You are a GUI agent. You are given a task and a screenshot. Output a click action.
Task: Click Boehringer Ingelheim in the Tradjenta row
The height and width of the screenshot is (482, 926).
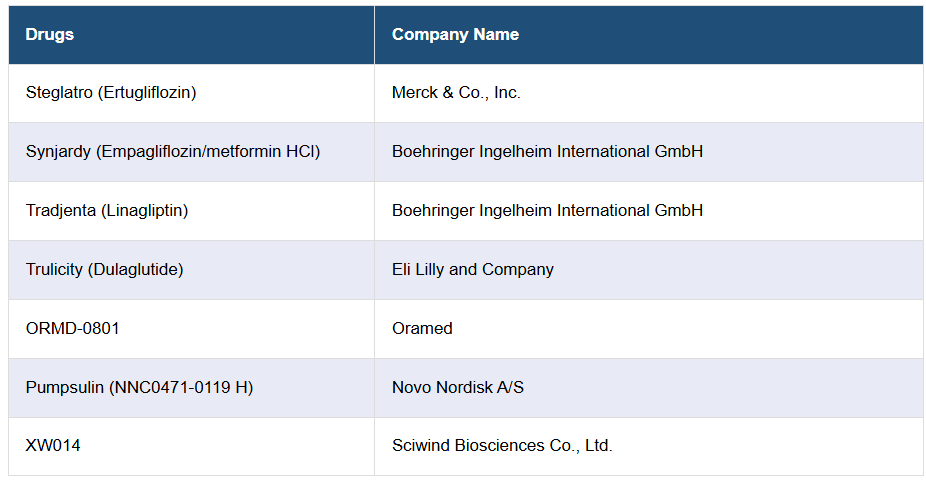(x=547, y=211)
